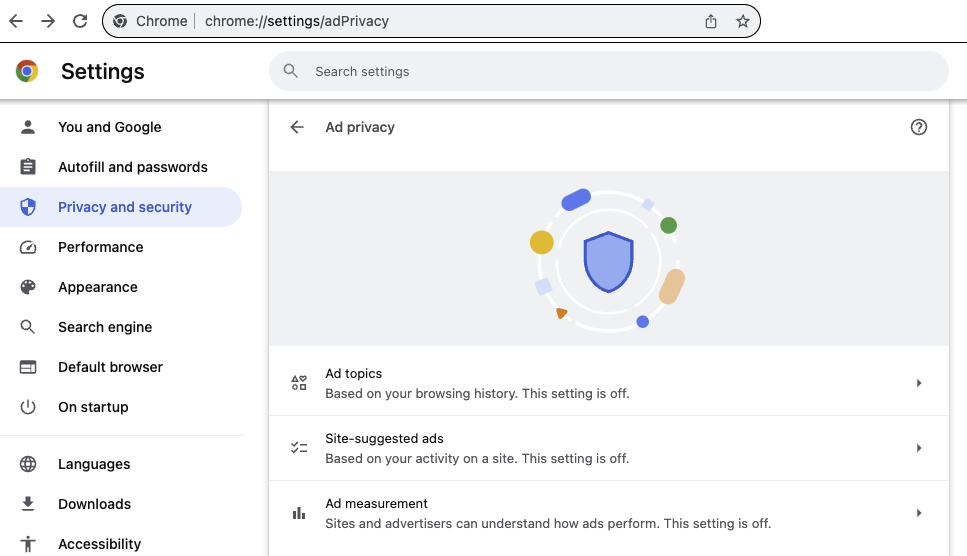This screenshot has width=967, height=556.
Task: Click the back arrow beside Ad privacy
Action: pos(297,127)
